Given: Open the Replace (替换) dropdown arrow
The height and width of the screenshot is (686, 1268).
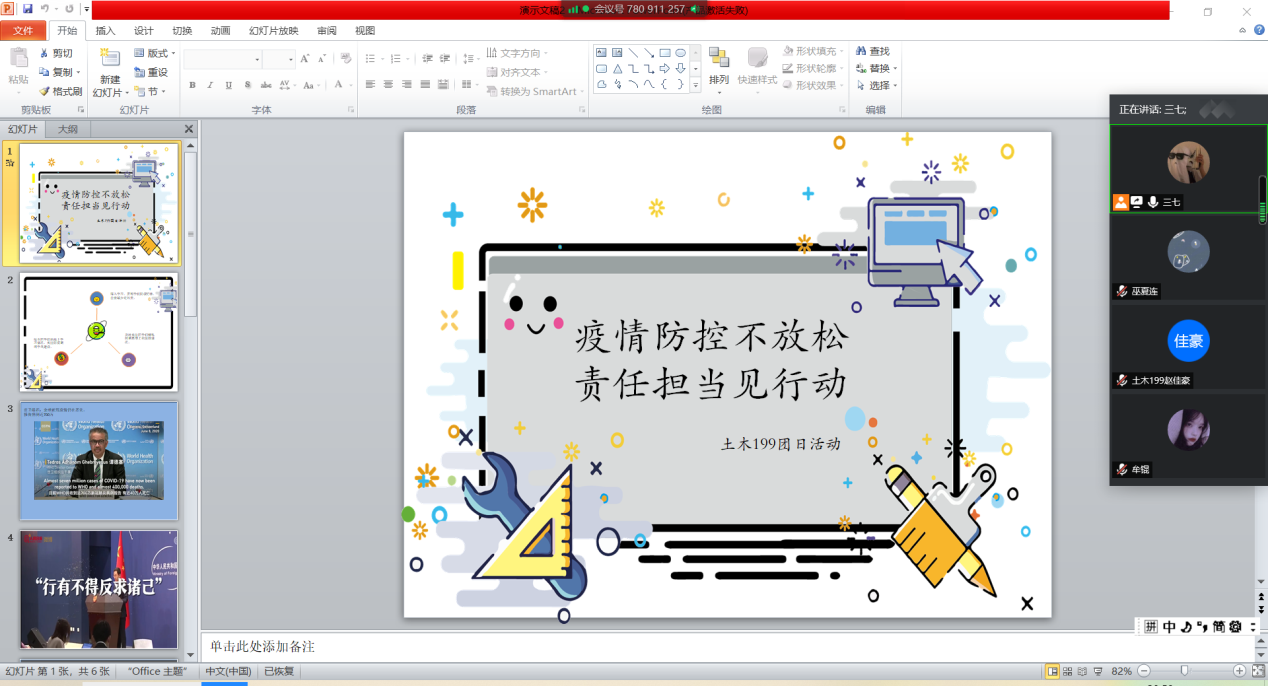Looking at the screenshot, I should 895,69.
